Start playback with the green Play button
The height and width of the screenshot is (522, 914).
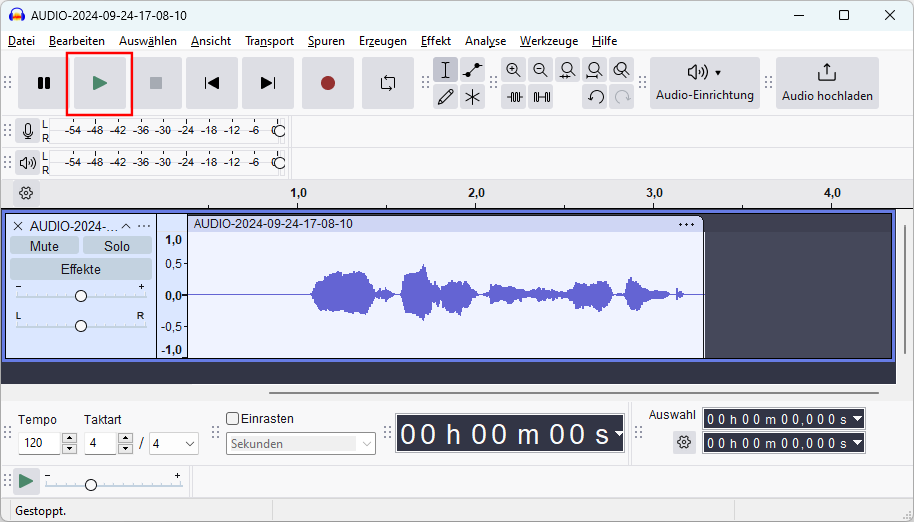[x=100, y=83]
